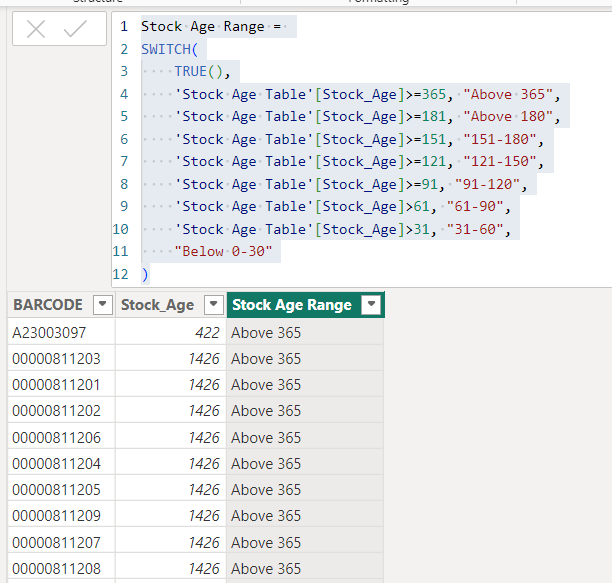Click TRUE() on formula line 3

point(199,71)
